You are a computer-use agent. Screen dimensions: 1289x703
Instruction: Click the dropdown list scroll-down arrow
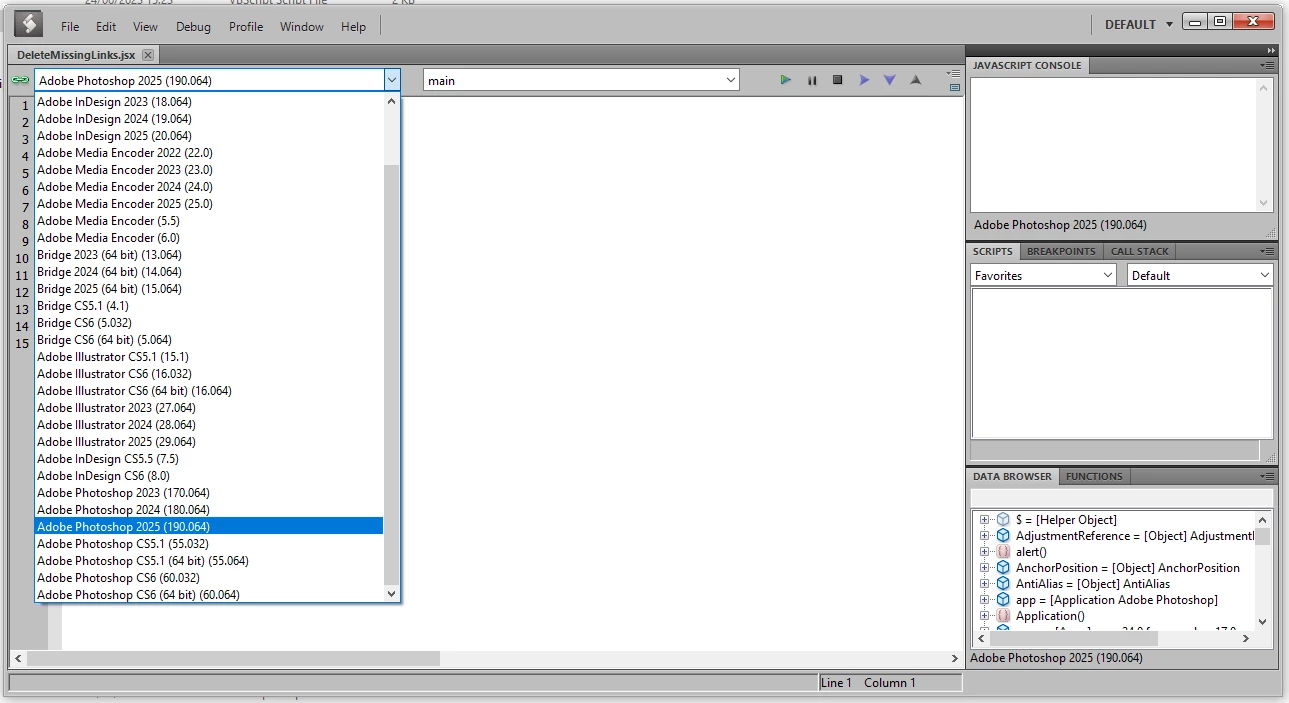tap(392, 594)
